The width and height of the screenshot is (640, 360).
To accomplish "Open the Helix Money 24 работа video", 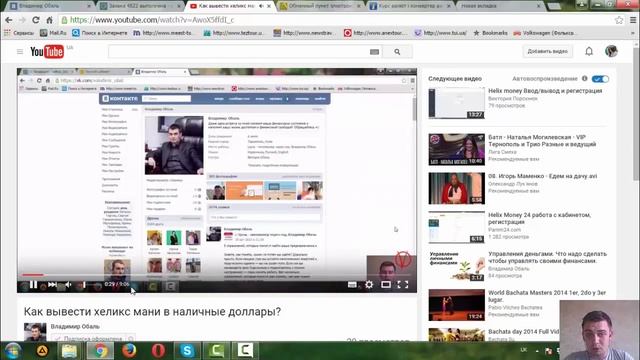I will [x=539, y=218].
